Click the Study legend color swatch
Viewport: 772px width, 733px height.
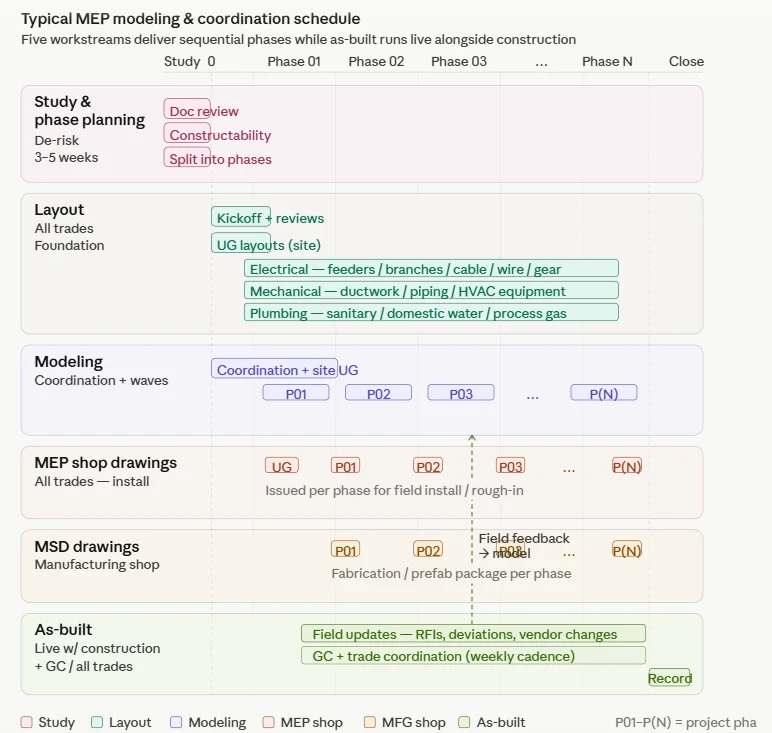tap(27, 722)
